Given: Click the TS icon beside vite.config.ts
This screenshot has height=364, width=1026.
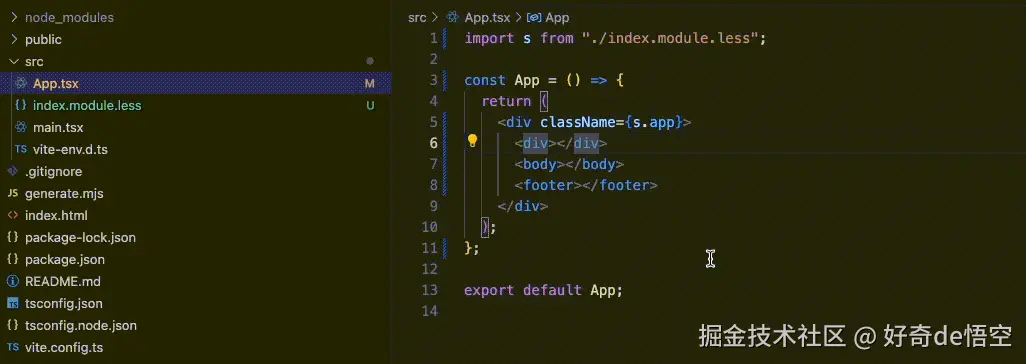Looking at the screenshot, I should click(12, 348).
